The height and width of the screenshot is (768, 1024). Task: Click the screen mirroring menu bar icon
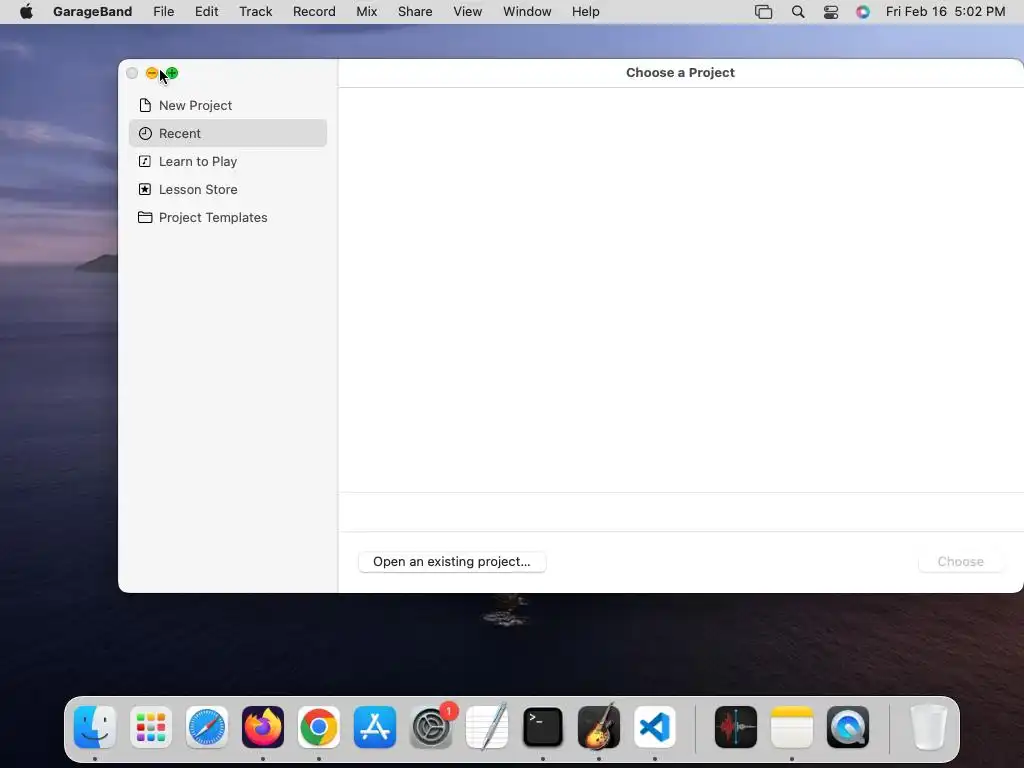pyautogui.click(x=763, y=12)
